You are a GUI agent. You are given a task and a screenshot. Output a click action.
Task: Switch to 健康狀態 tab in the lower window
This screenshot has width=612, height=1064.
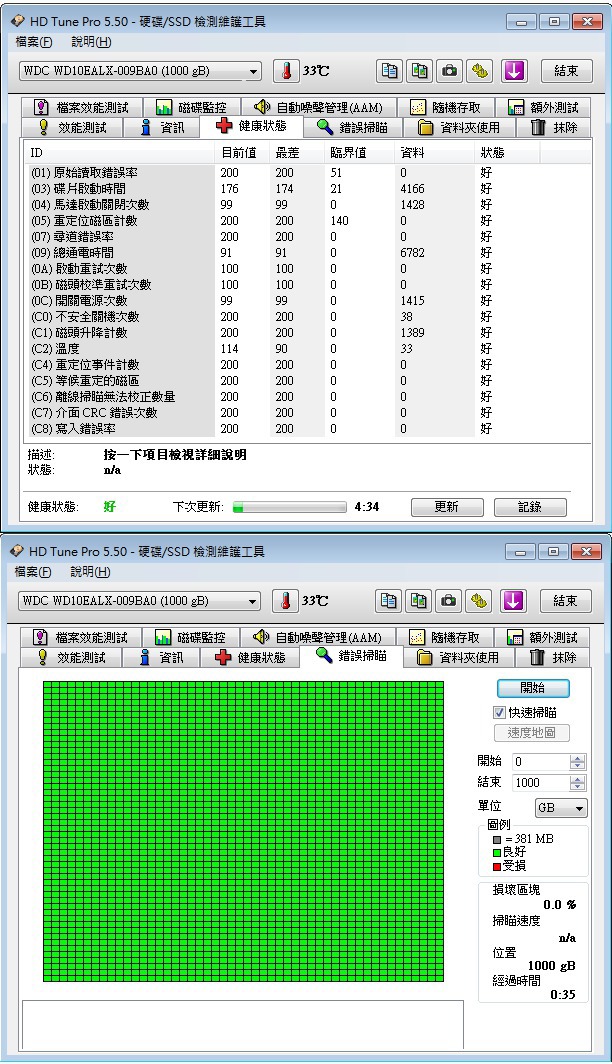coord(250,658)
